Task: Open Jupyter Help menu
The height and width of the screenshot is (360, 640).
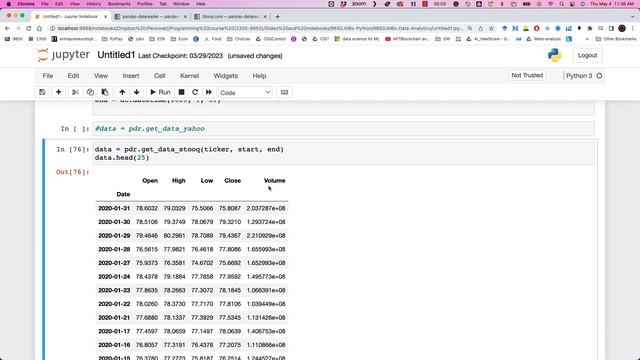Action: (259, 76)
